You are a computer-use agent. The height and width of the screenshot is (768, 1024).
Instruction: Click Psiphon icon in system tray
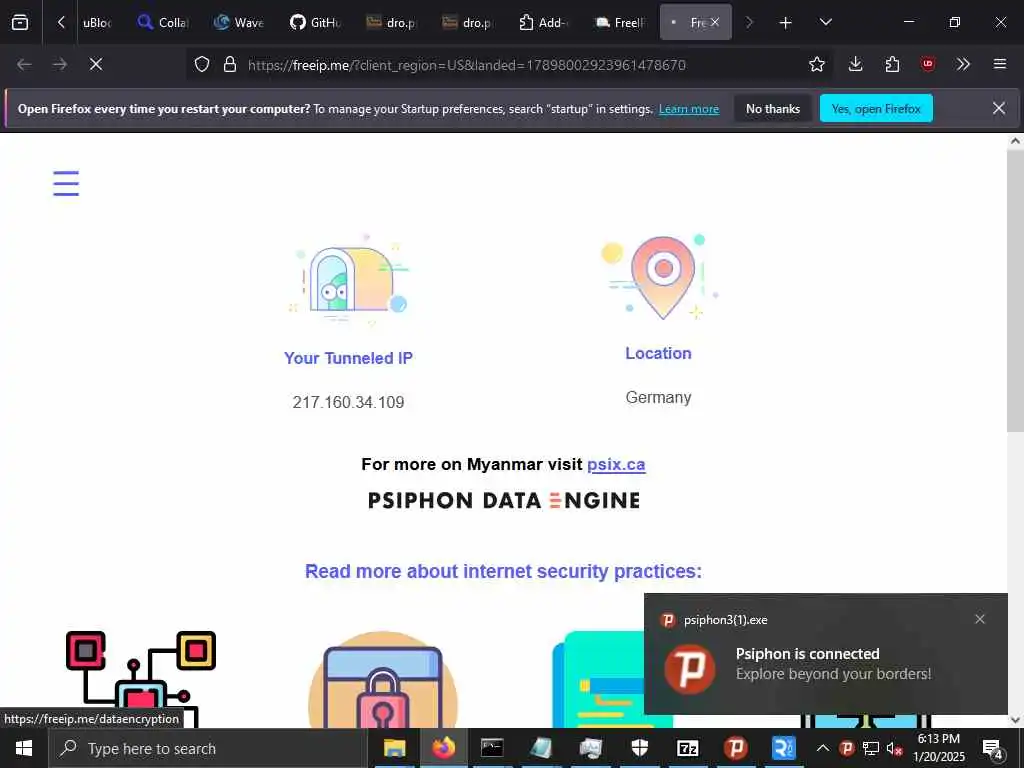point(847,748)
